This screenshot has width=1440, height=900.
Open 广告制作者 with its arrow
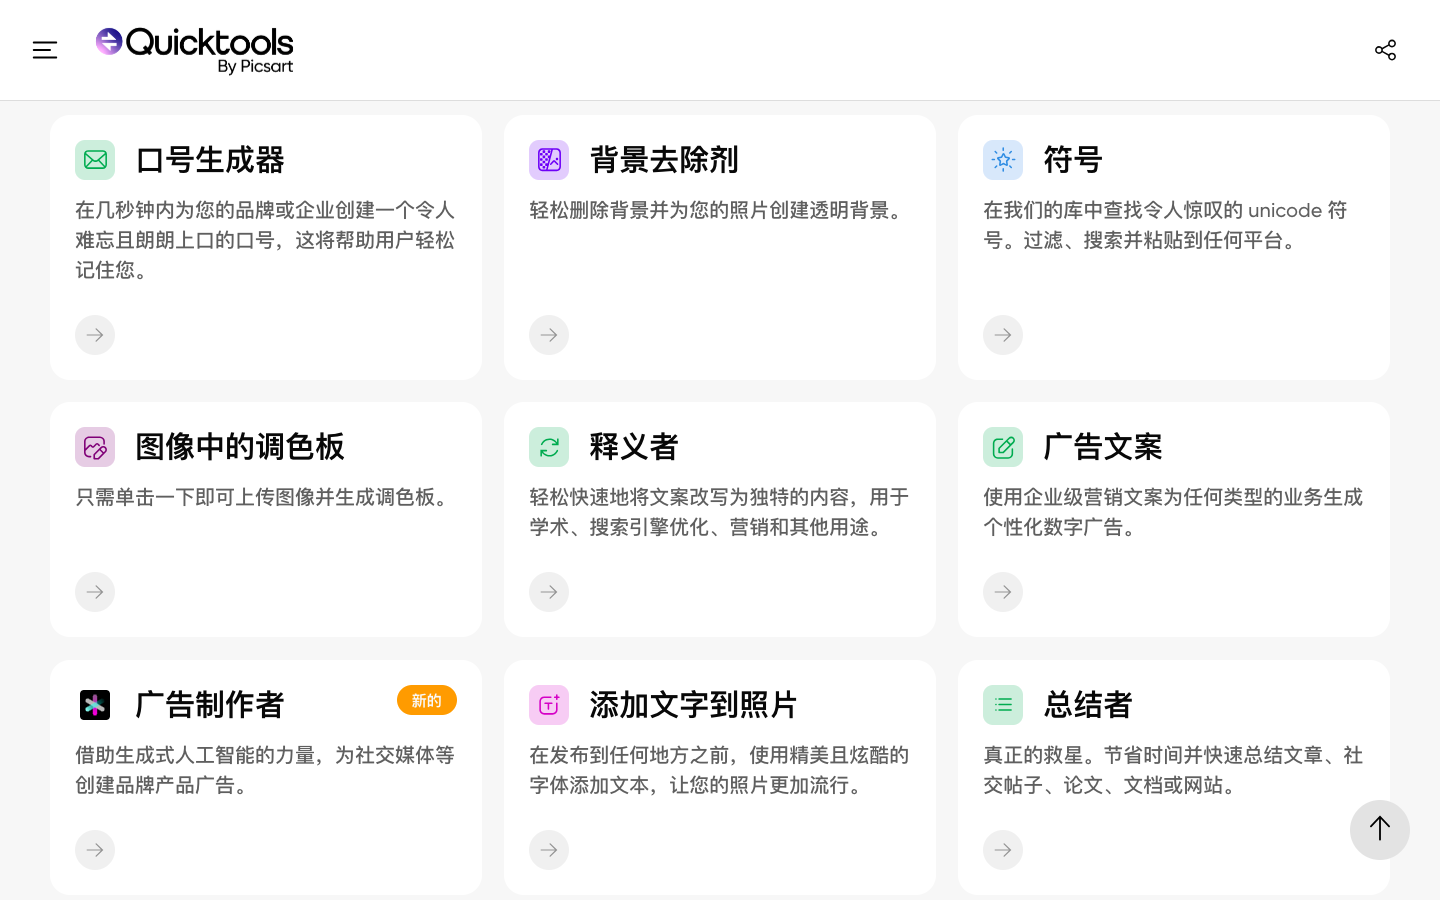[x=95, y=850]
